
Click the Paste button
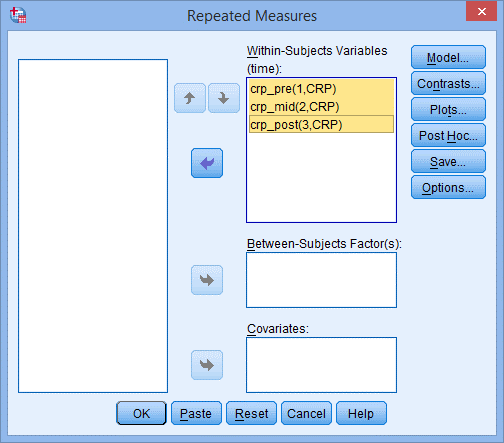click(x=196, y=413)
